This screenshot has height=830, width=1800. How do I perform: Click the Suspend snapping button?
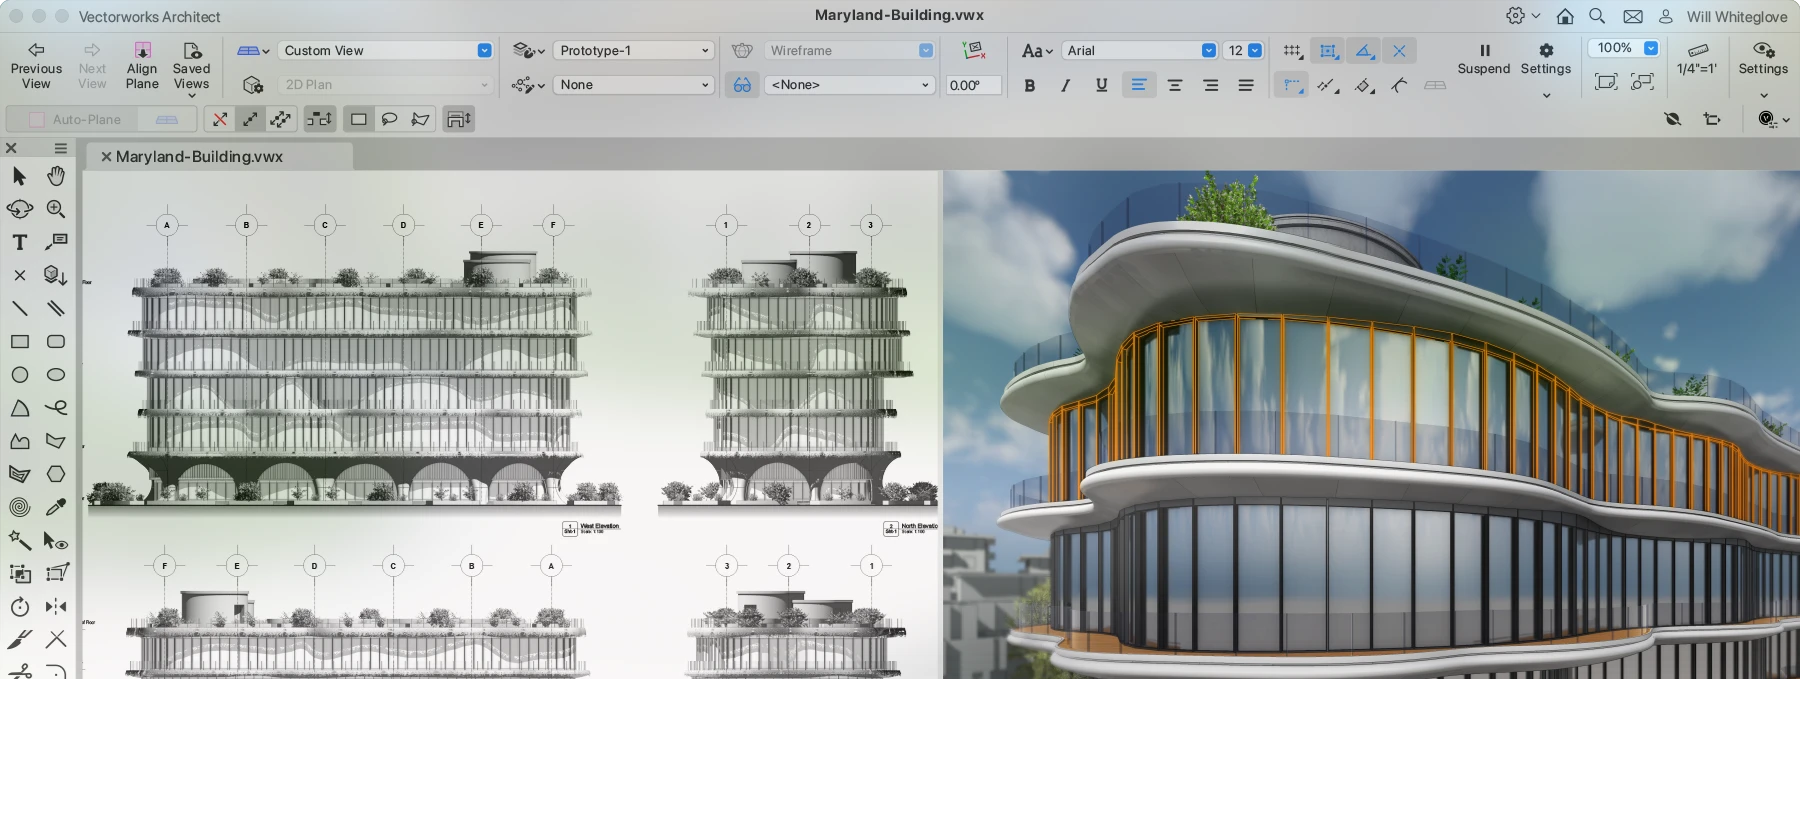[x=1484, y=59]
